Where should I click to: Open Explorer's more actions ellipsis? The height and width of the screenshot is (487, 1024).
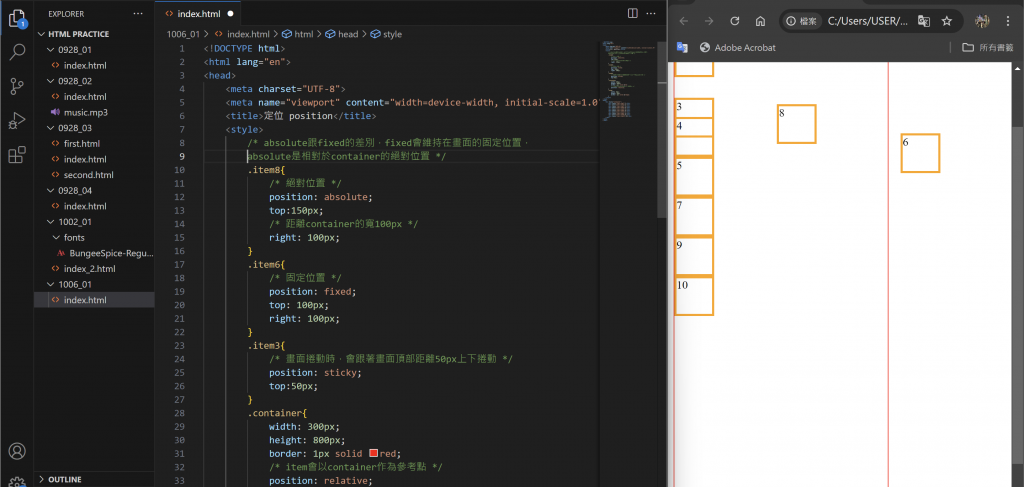point(138,13)
